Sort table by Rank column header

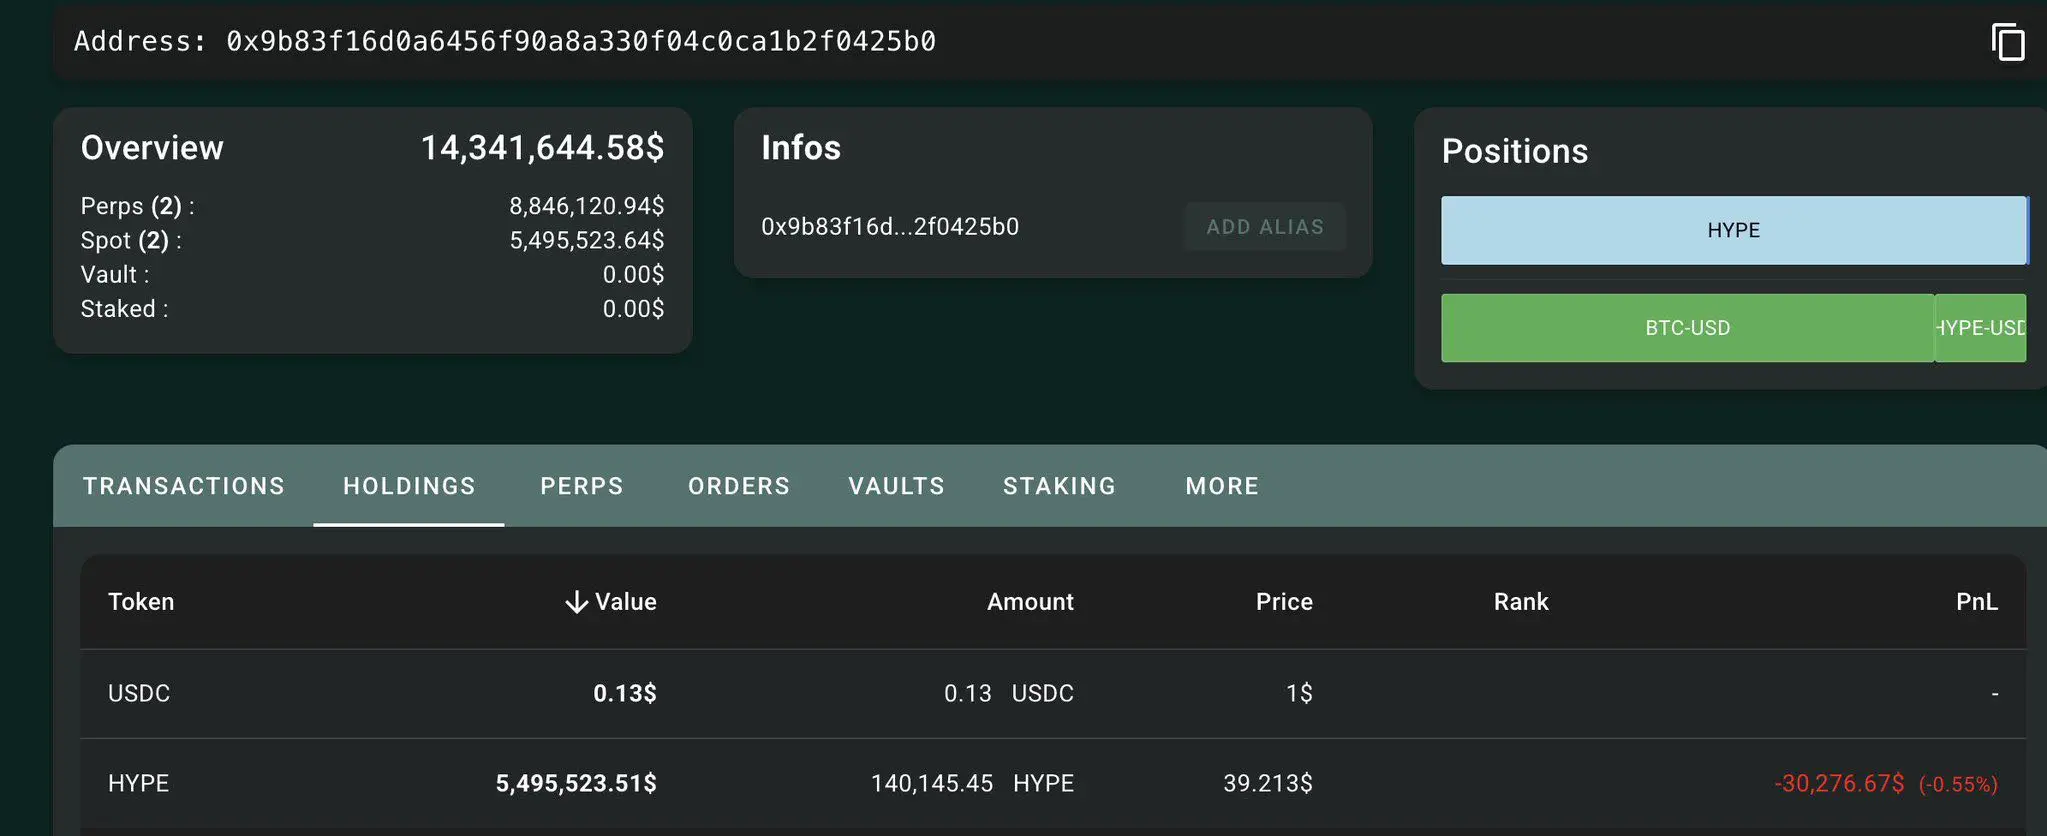[x=1521, y=602]
